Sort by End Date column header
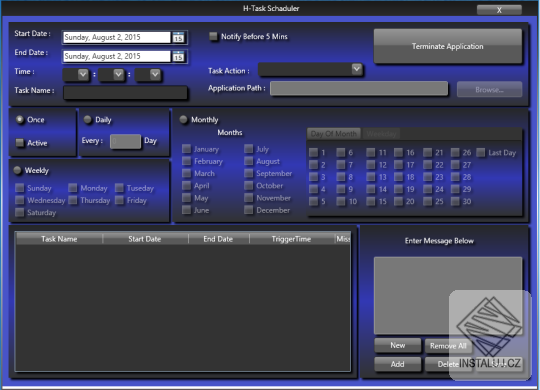 [218, 239]
